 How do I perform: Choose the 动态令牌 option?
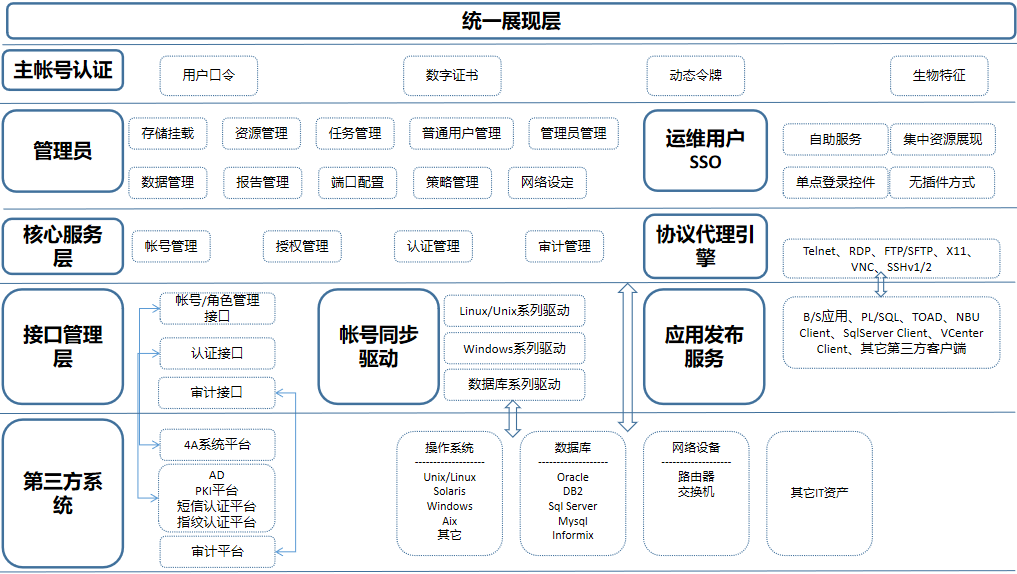click(695, 75)
